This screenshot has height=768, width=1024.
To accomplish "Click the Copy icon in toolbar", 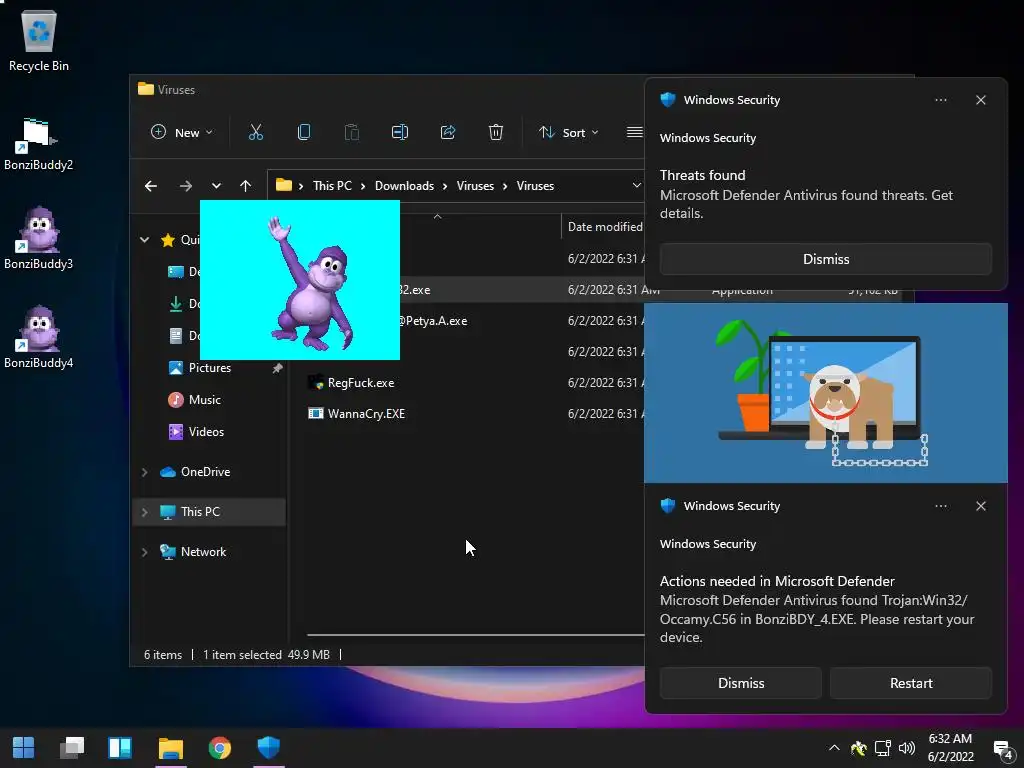I will pyautogui.click(x=304, y=133).
